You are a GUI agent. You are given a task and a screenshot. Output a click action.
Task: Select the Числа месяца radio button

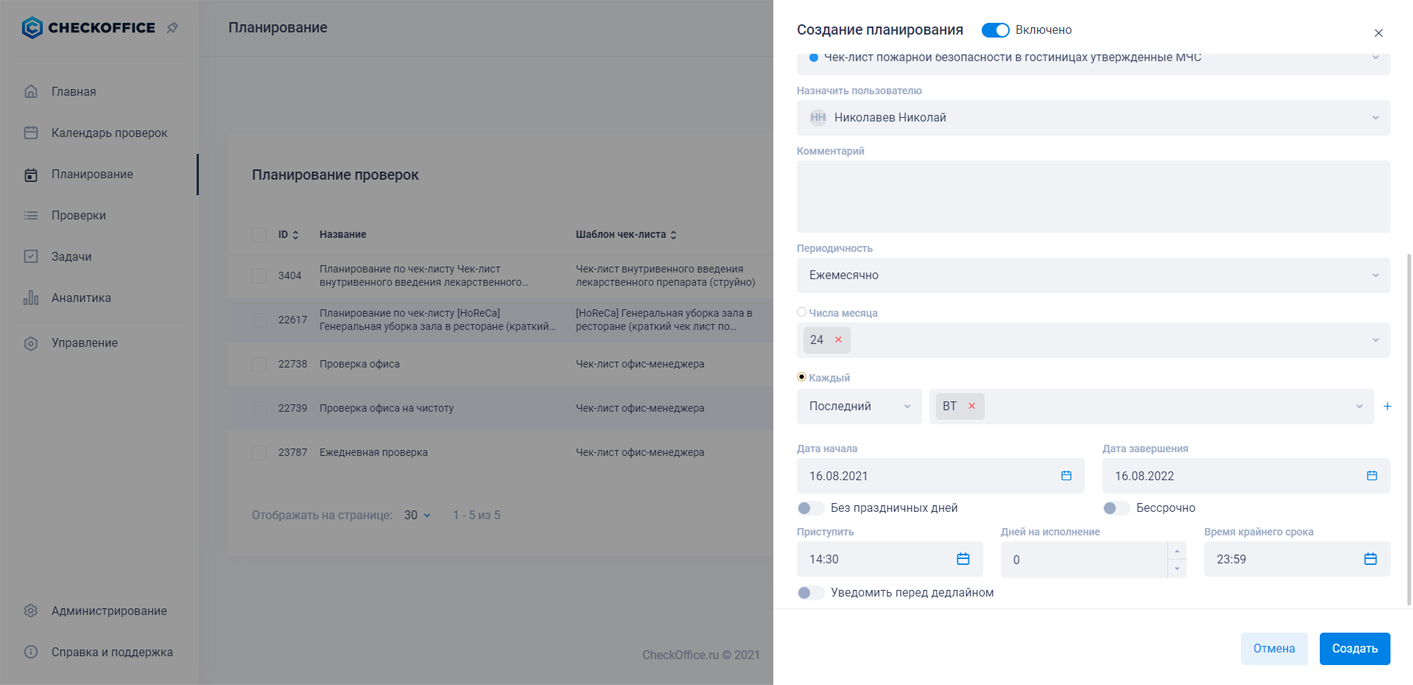point(800,311)
